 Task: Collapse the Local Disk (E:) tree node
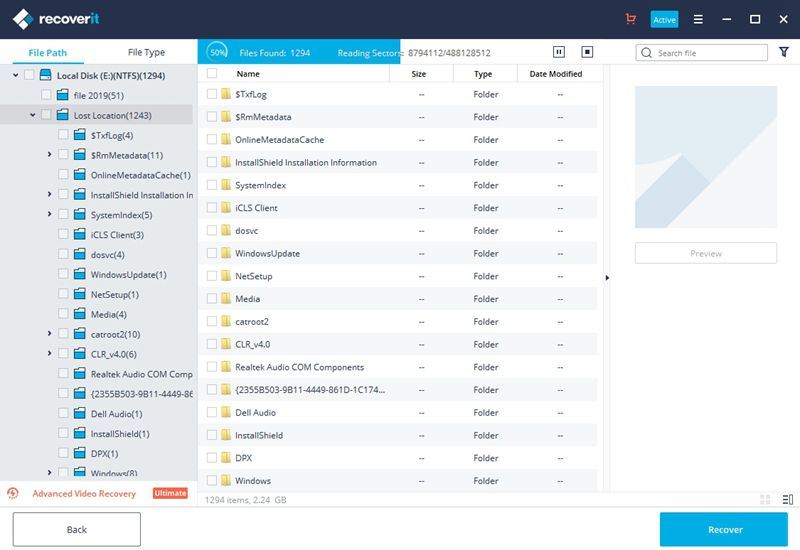point(15,75)
